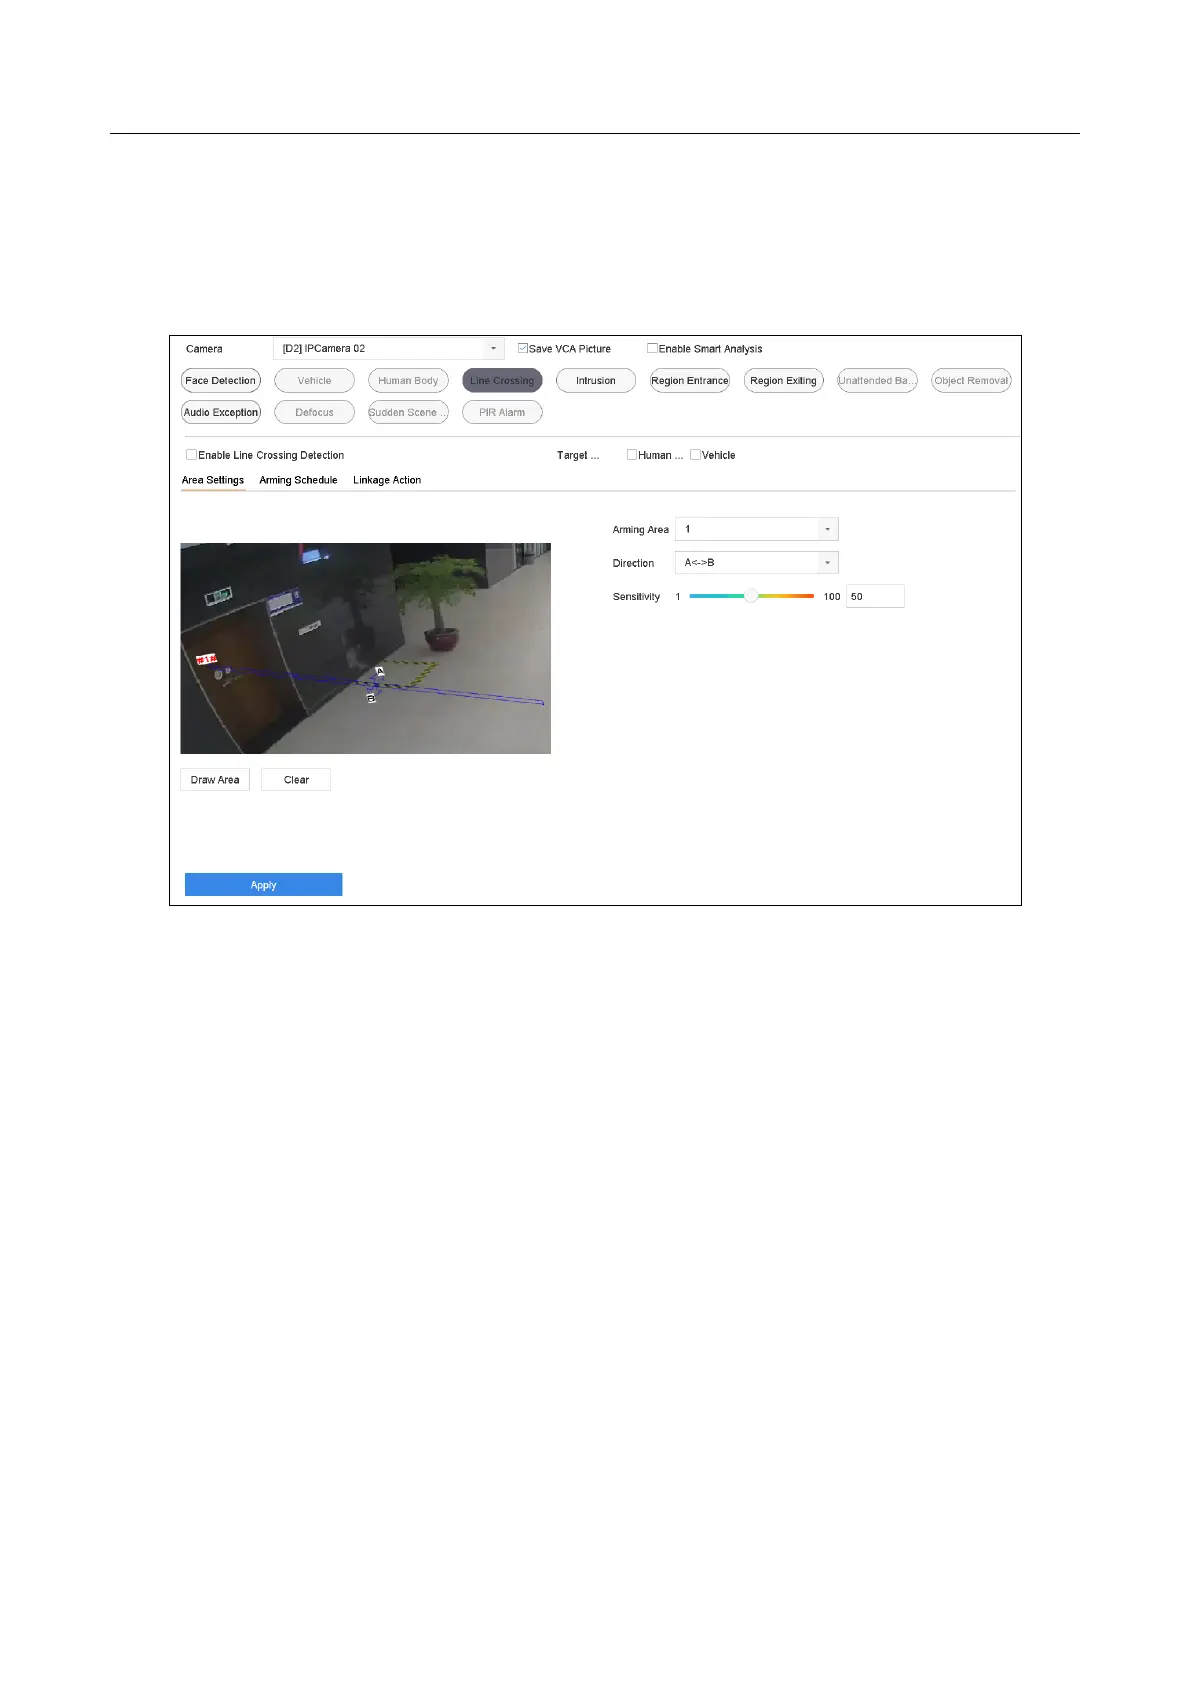
Task: Check the Human target checkbox
Action: (x=632, y=455)
